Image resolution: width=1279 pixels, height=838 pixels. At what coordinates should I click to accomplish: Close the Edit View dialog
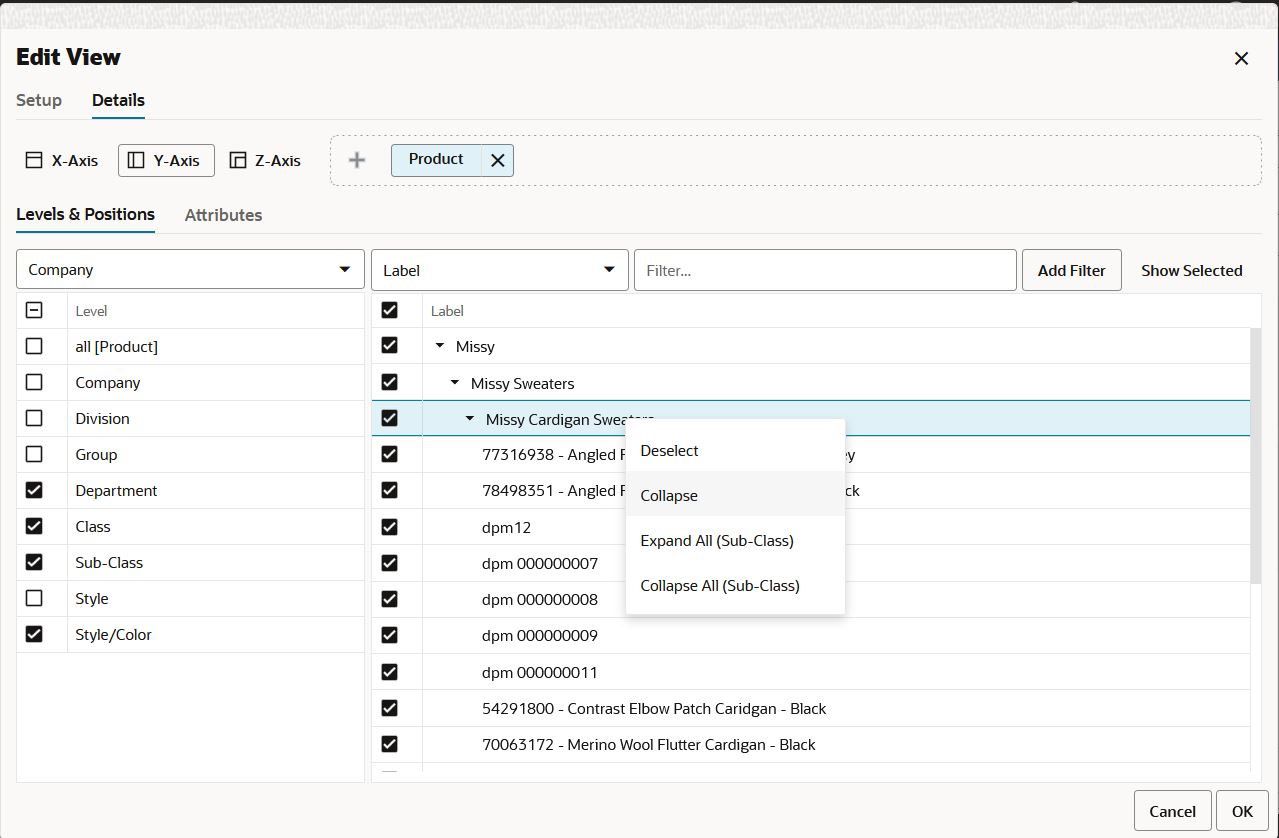1241,58
